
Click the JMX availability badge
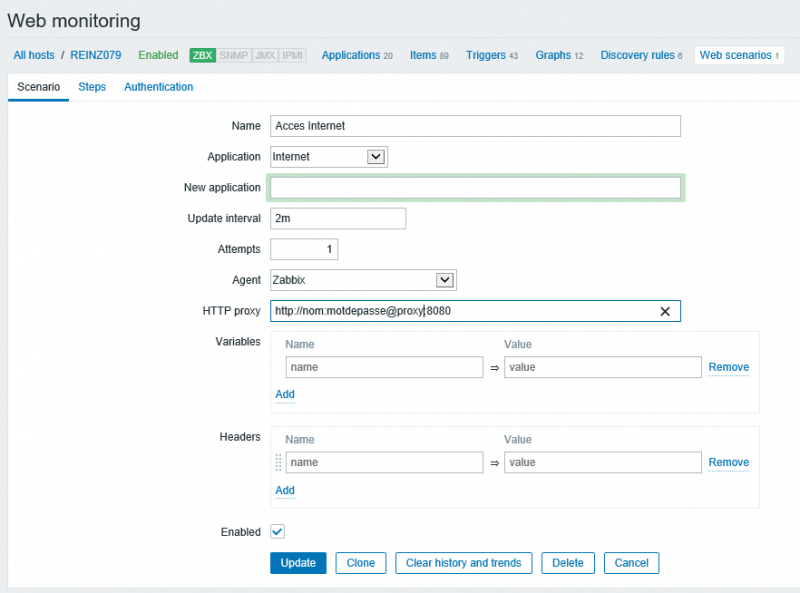coord(265,56)
